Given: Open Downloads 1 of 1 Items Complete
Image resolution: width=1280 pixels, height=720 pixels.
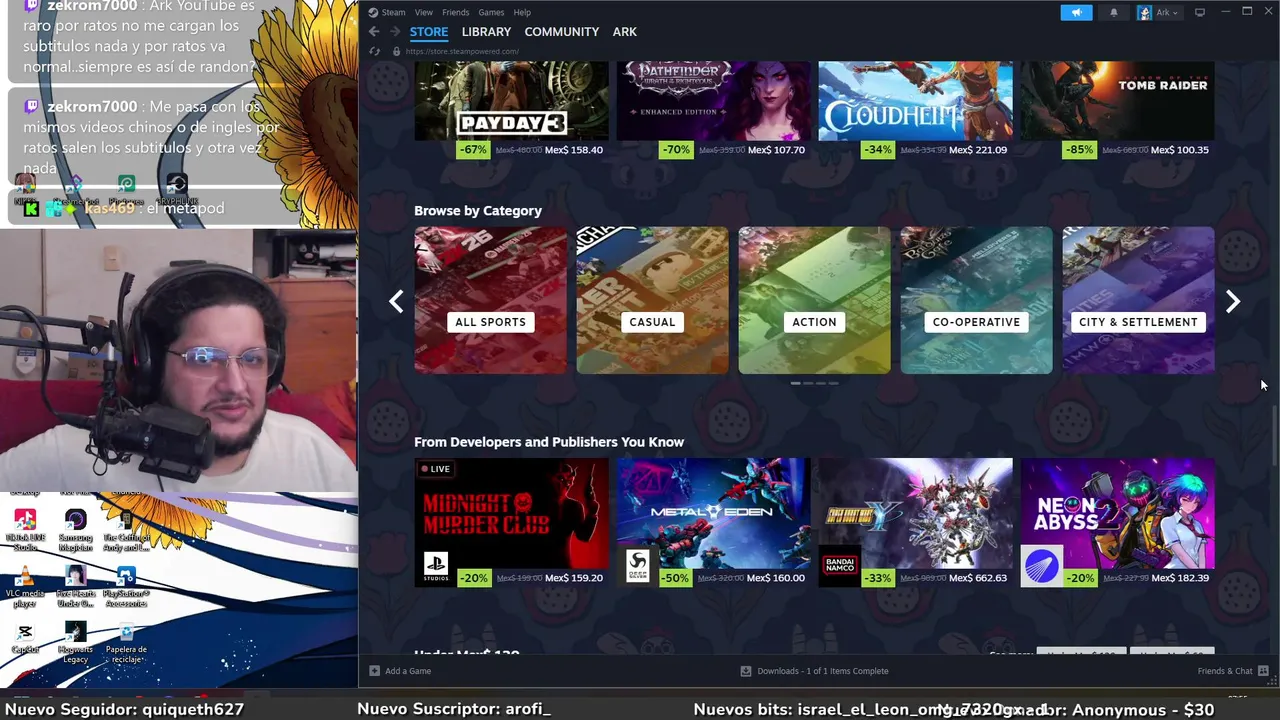Looking at the screenshot, I should tap(814, 671).
